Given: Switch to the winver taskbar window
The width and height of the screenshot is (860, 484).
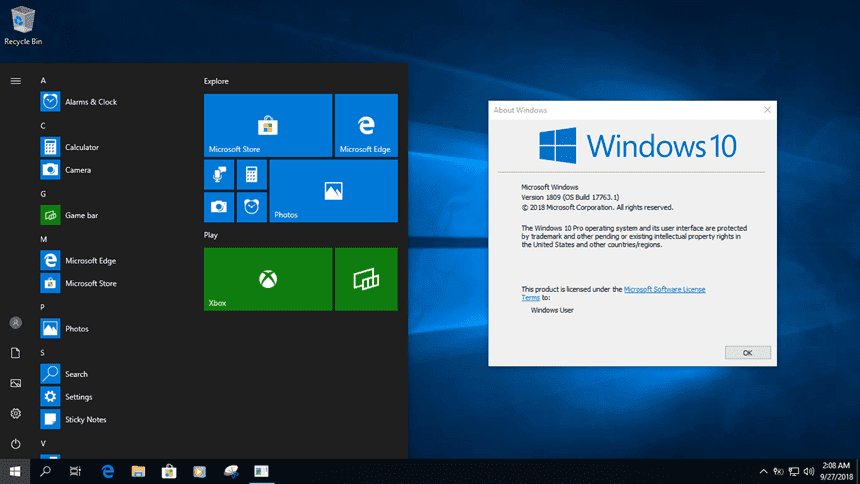Looking at the screenshot, I should click(x=262, y=471).
